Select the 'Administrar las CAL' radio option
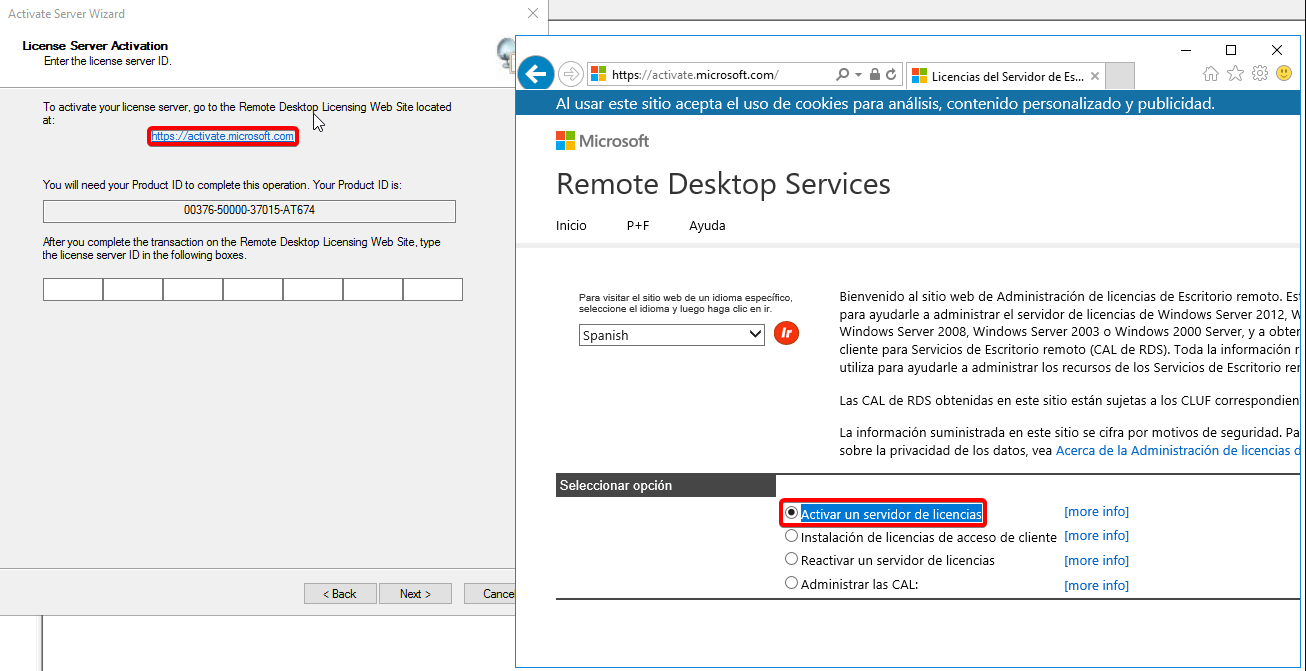The image size is (1306, 671). [x=792, y=584]
